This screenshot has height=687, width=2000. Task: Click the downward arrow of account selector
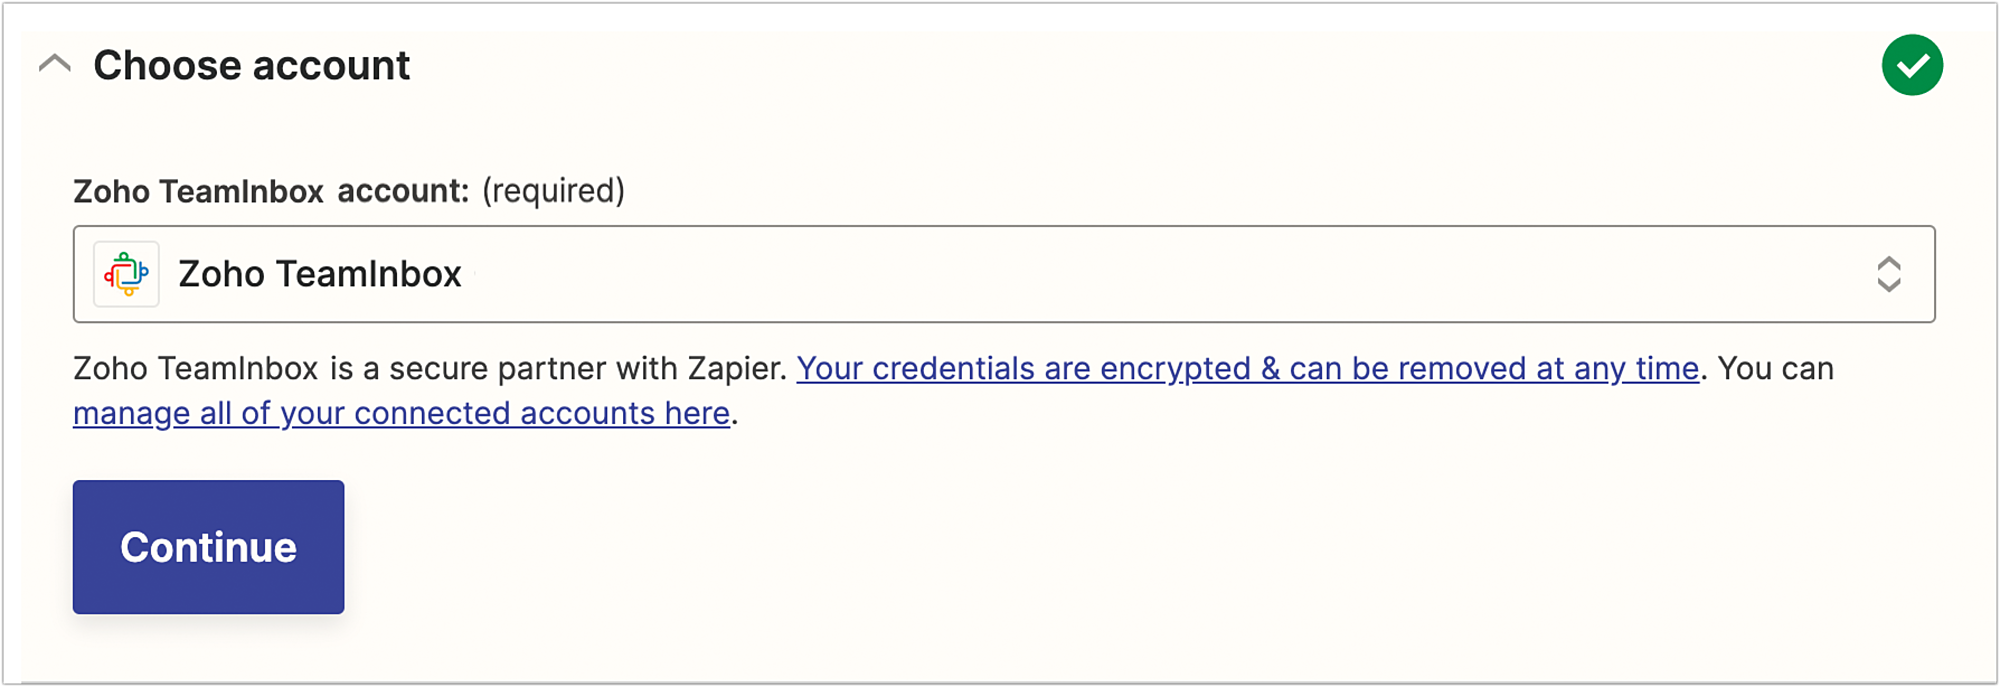pos(1888,285)
